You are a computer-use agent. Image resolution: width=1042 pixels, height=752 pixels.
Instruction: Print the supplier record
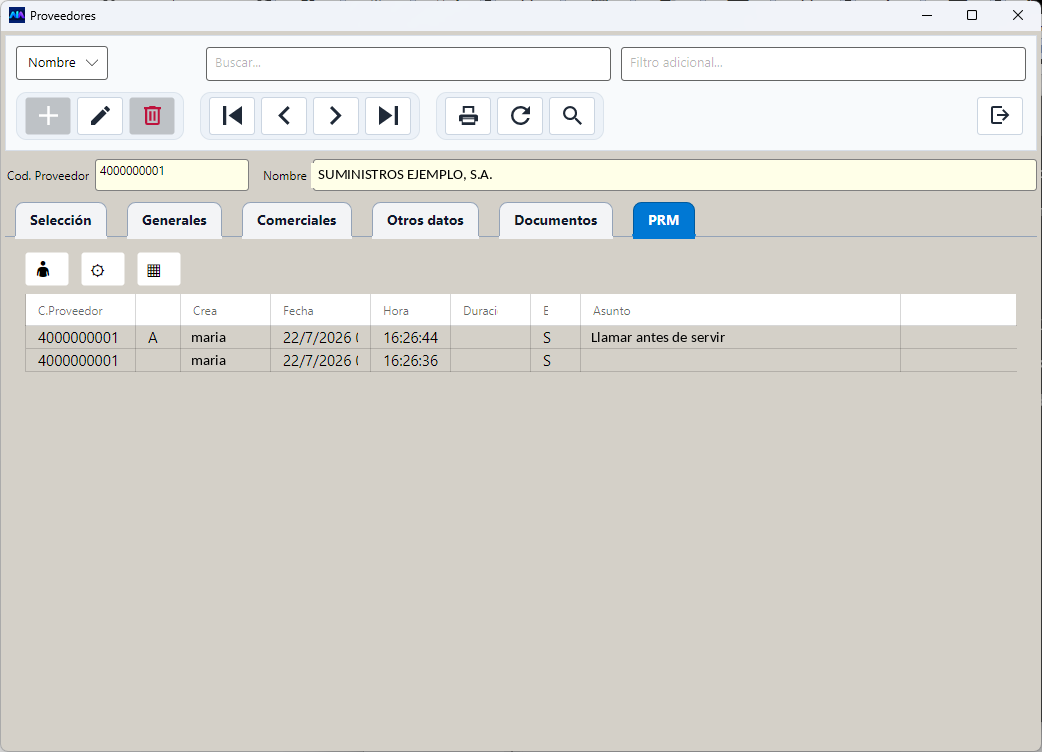coord(468,116)
